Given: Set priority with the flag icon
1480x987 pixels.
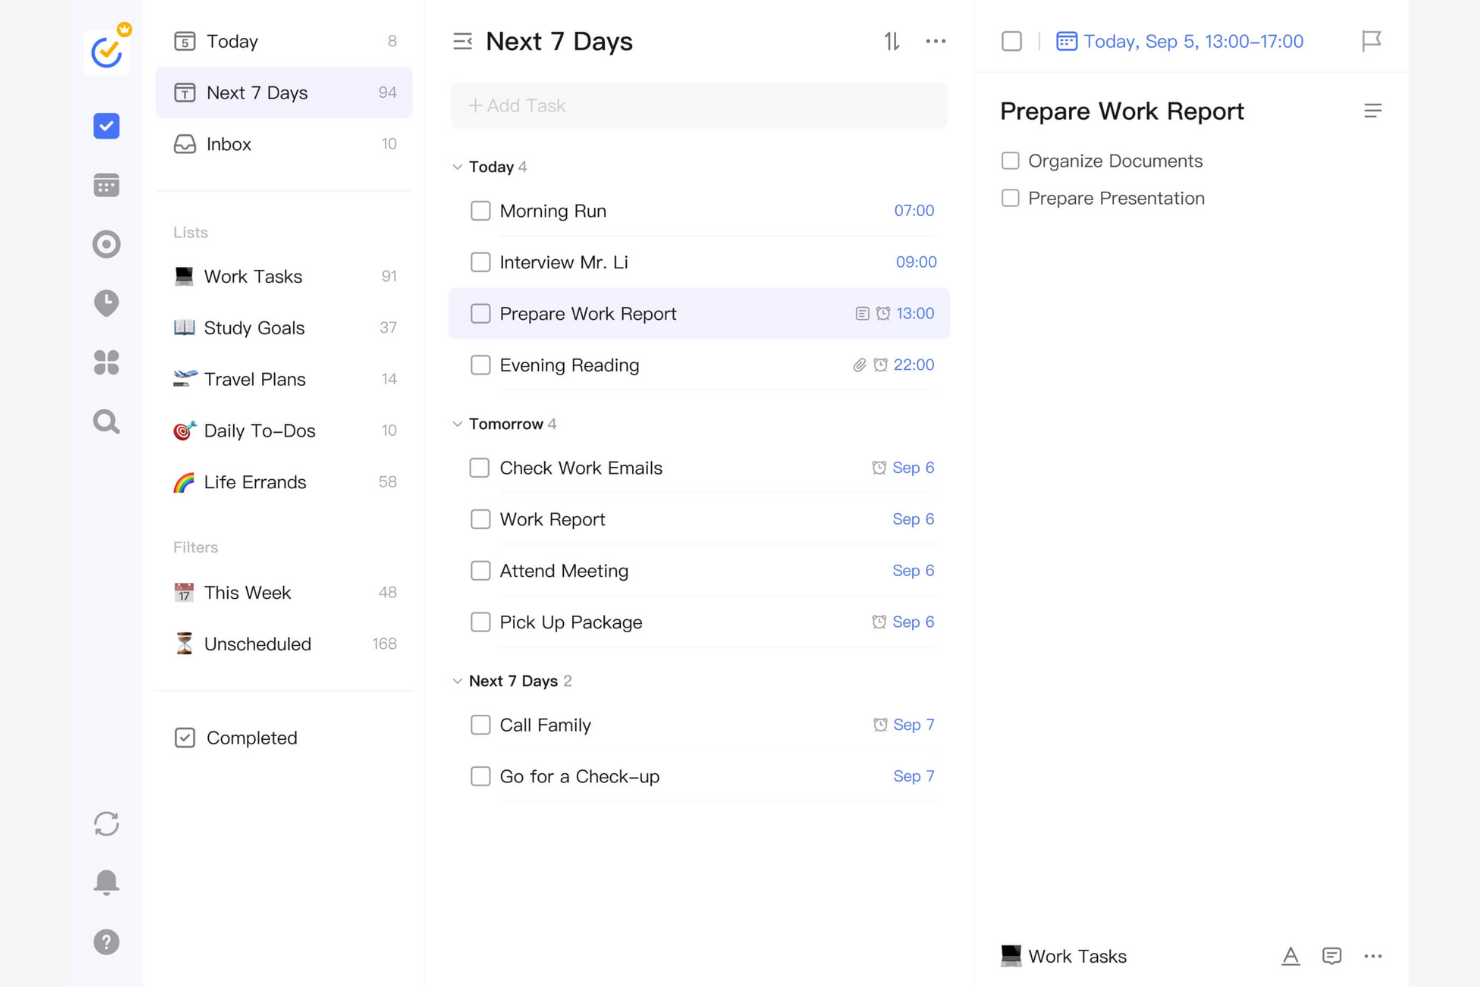Looking at the screenshot, I should click(x=1371, y=40).
